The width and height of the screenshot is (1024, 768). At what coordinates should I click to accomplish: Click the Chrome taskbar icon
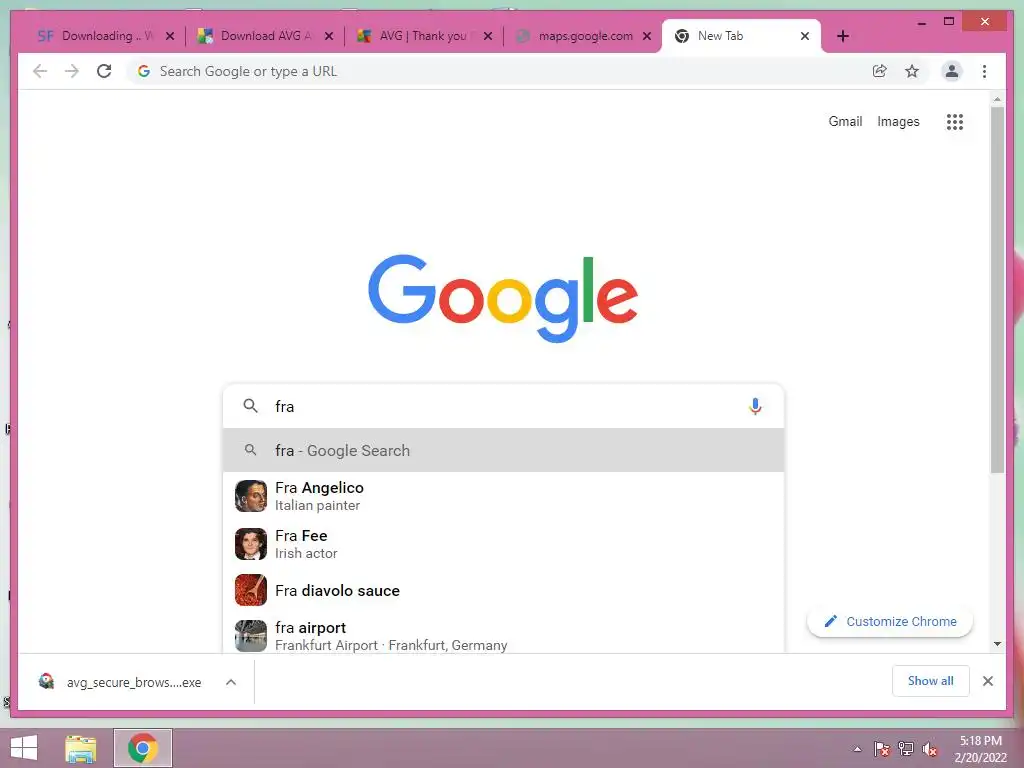[x=143, y=748]
